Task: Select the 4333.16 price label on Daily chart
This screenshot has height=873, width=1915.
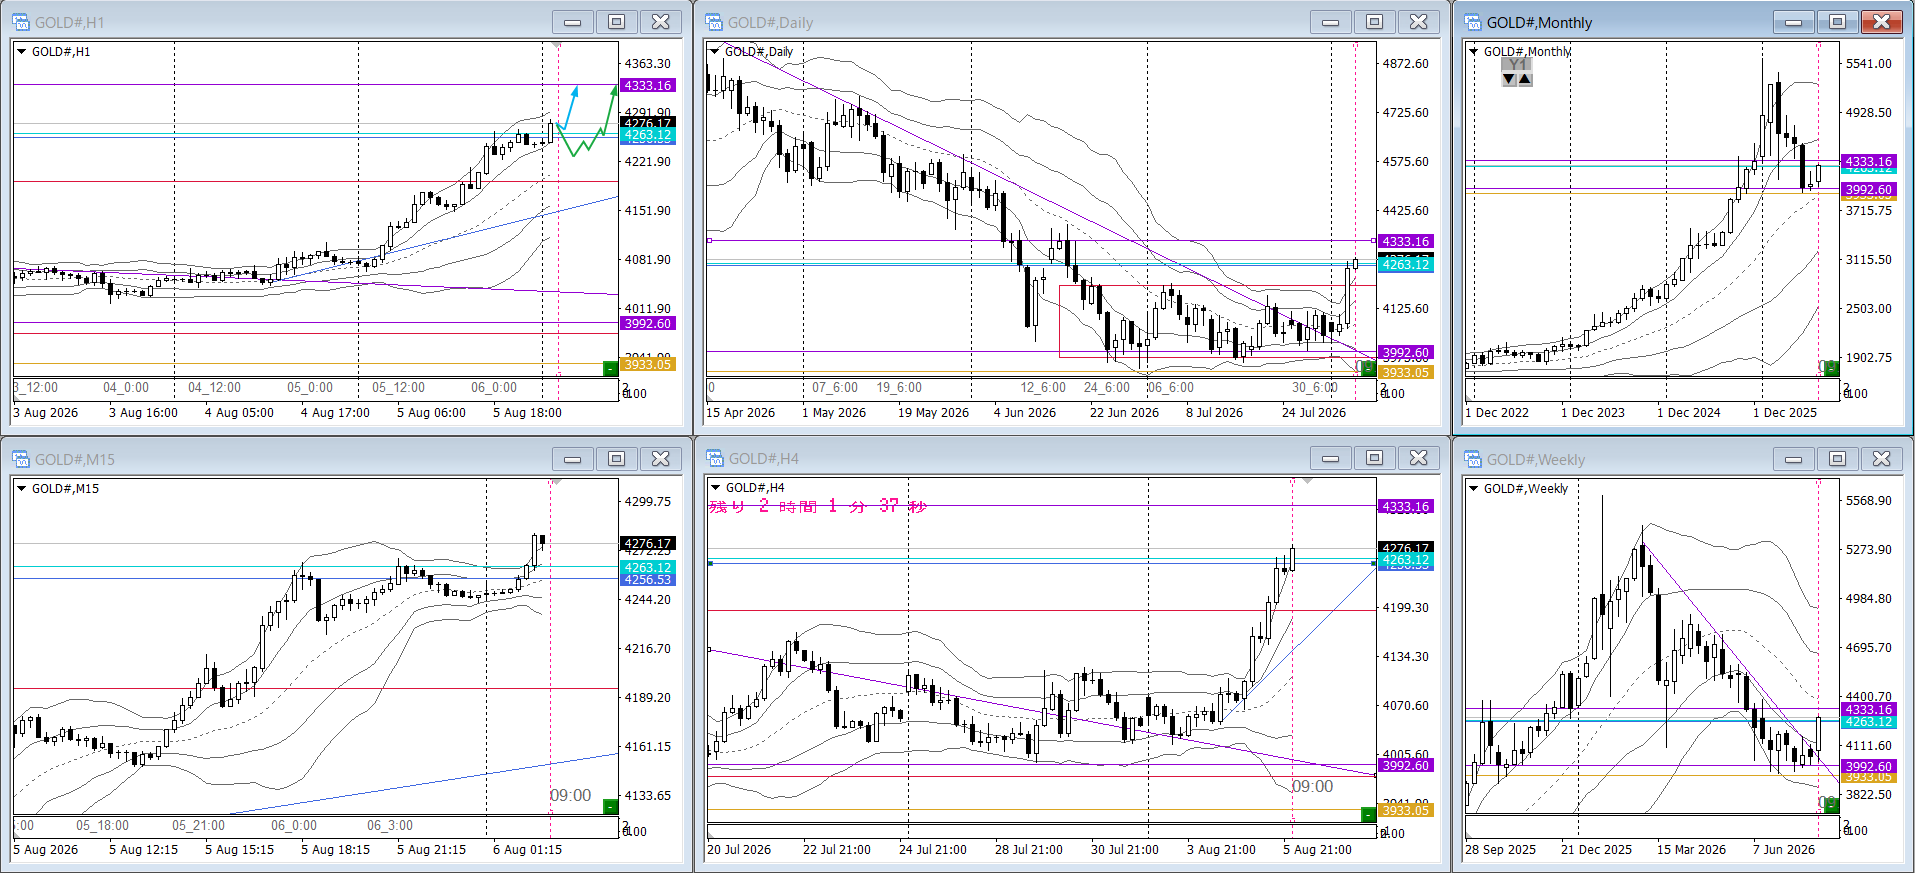Action: point(1406,241)
